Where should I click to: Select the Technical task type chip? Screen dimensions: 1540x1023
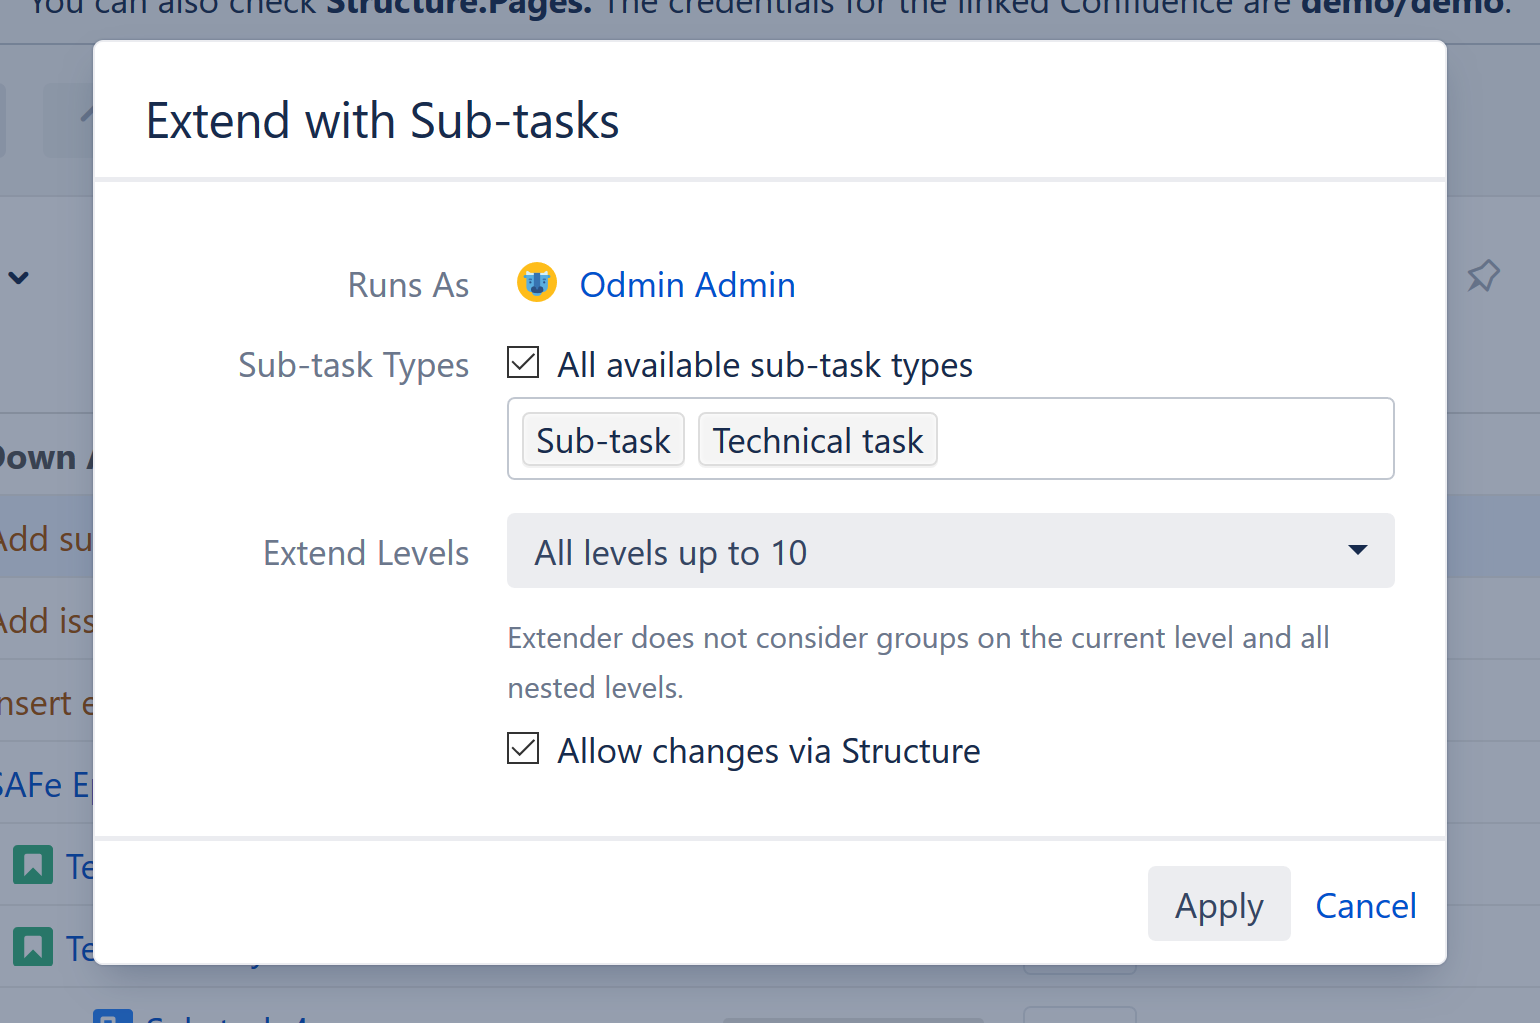[817, 440]
